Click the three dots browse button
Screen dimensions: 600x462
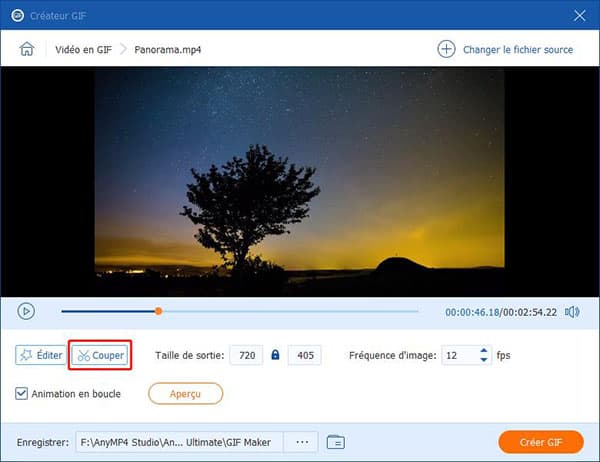click(x=299, y=442)
